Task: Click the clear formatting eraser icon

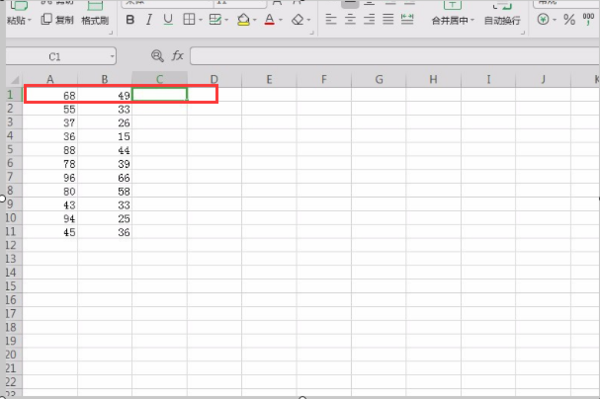Action: click(x=298, y=20)
